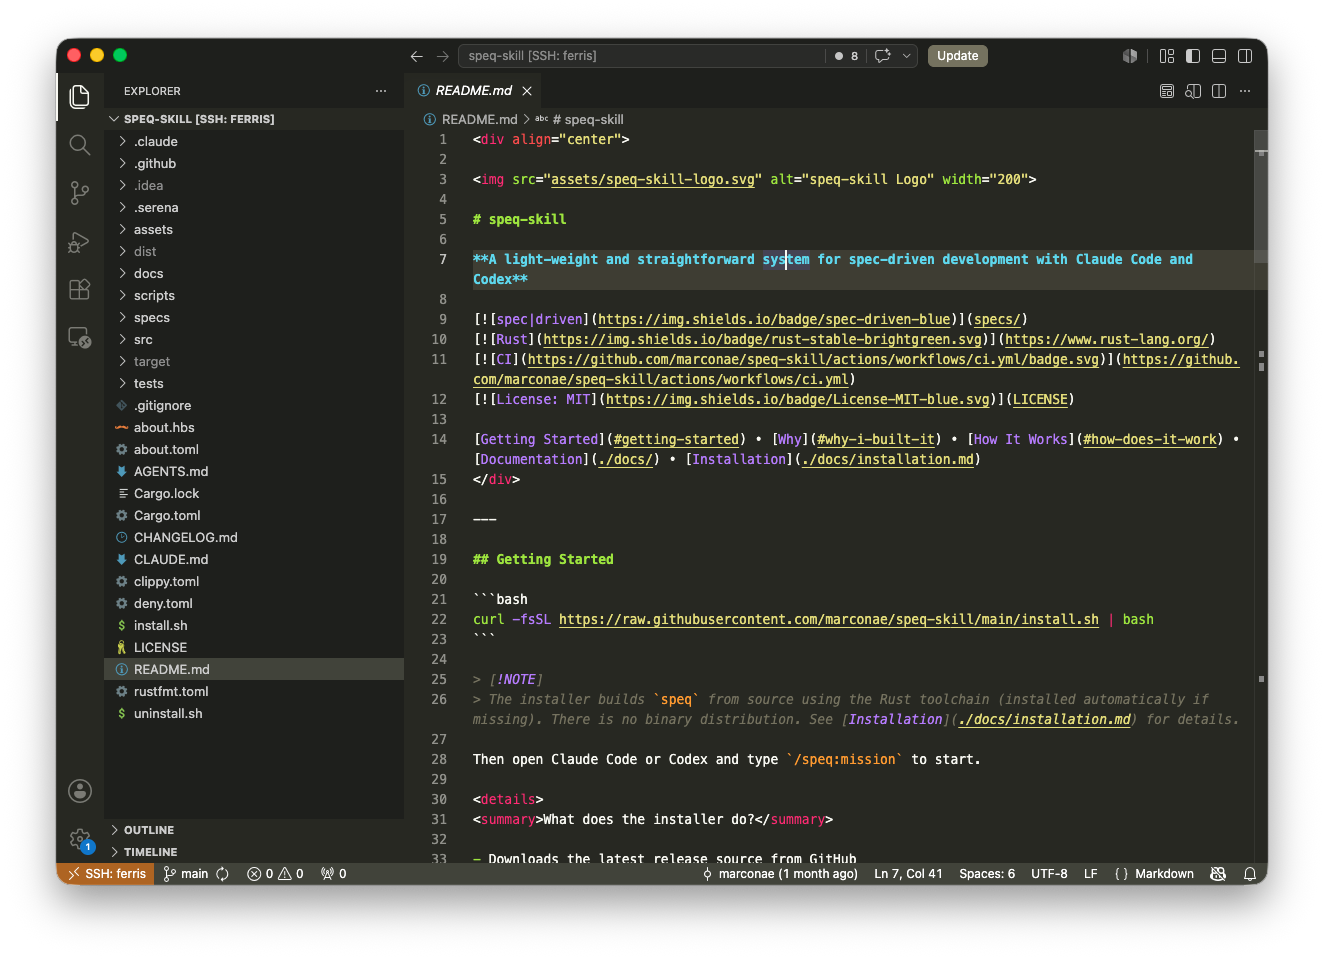Click the Update button
This screenshot has height=959, width=1324.
tap(957, 56)
